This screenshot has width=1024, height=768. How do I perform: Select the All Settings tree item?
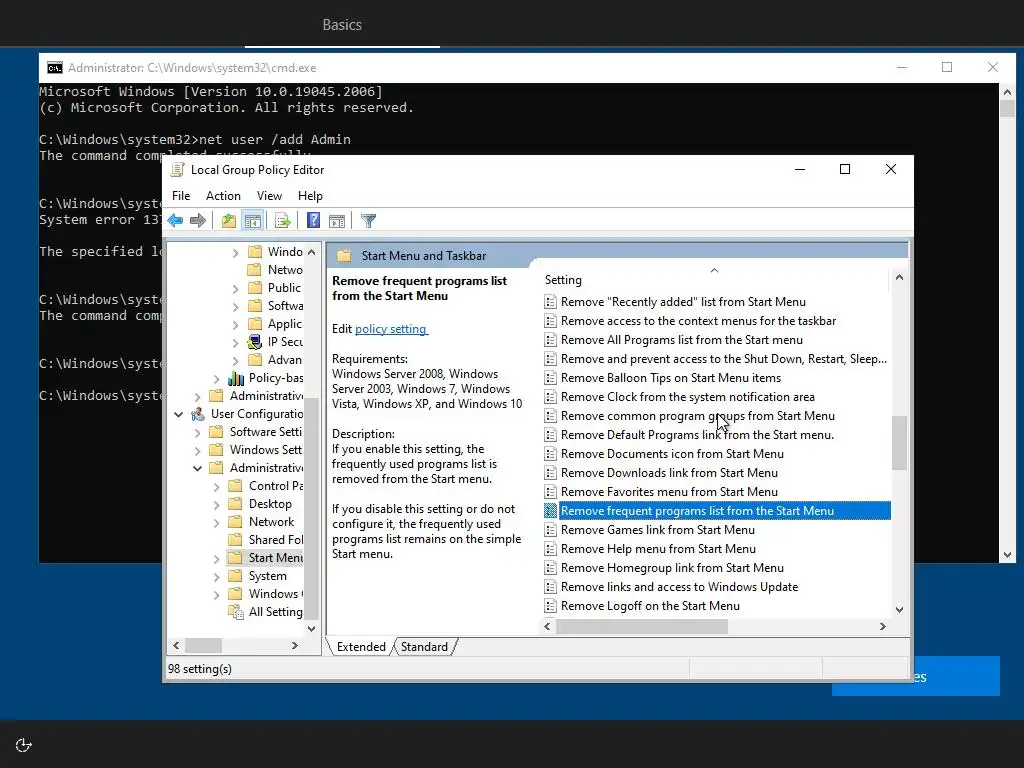tap(265, 612)
